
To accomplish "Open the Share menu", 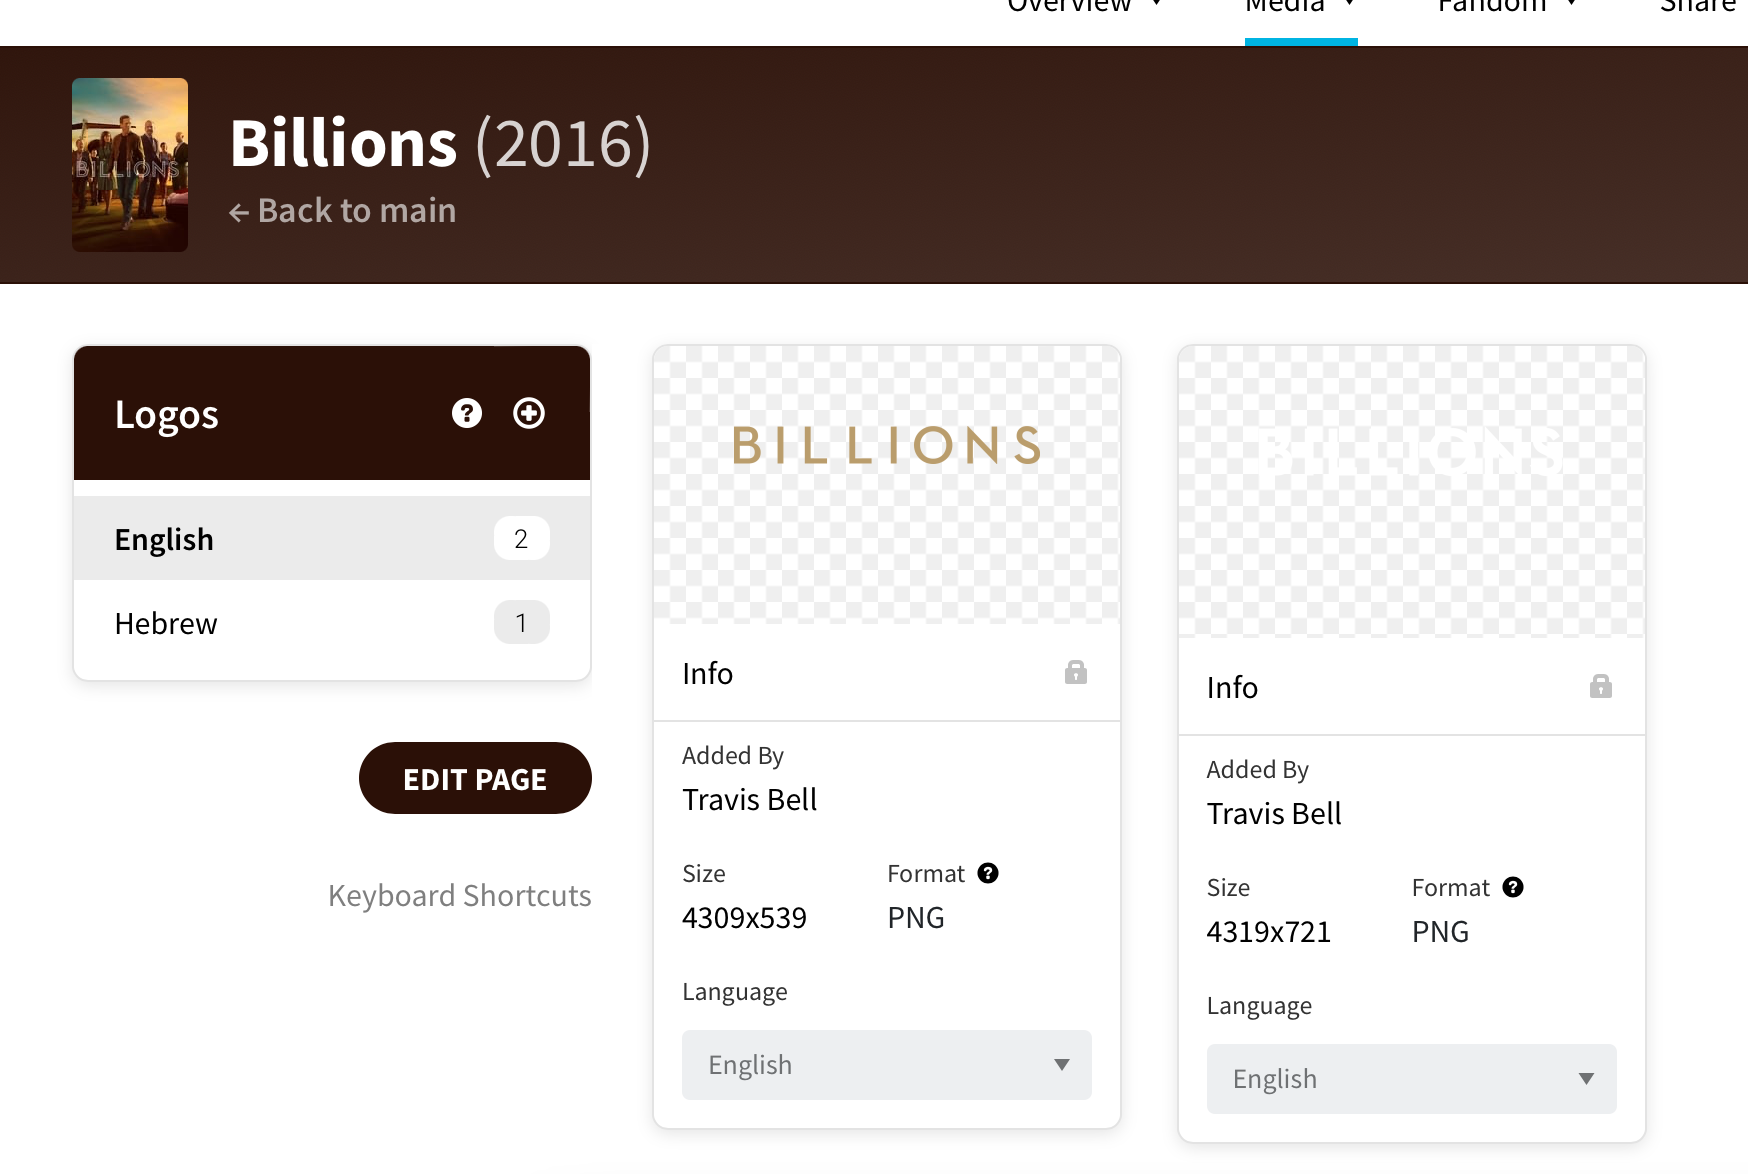I will click(x=1698, y=6).
